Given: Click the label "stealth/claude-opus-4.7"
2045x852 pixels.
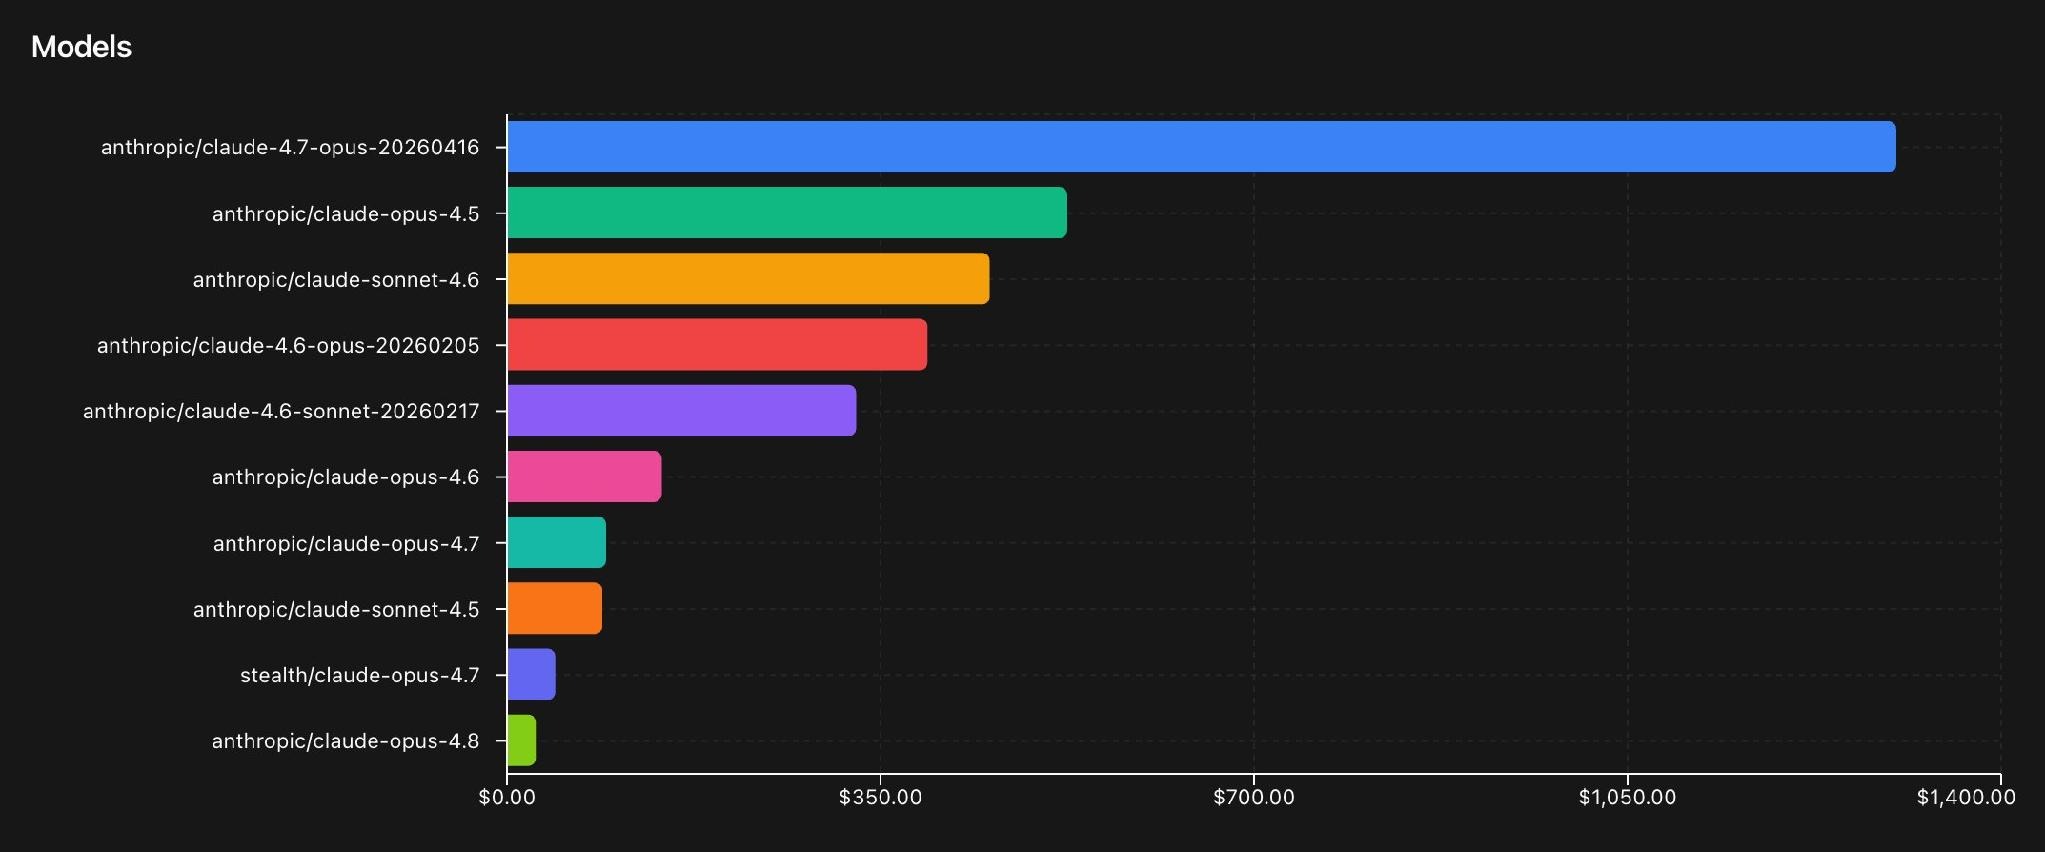Looking at the screenshot, I should [x=360, y=675].
